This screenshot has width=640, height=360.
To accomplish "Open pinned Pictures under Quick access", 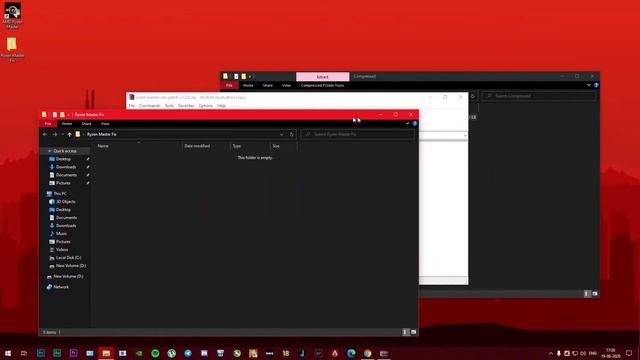I will [63, 183].
